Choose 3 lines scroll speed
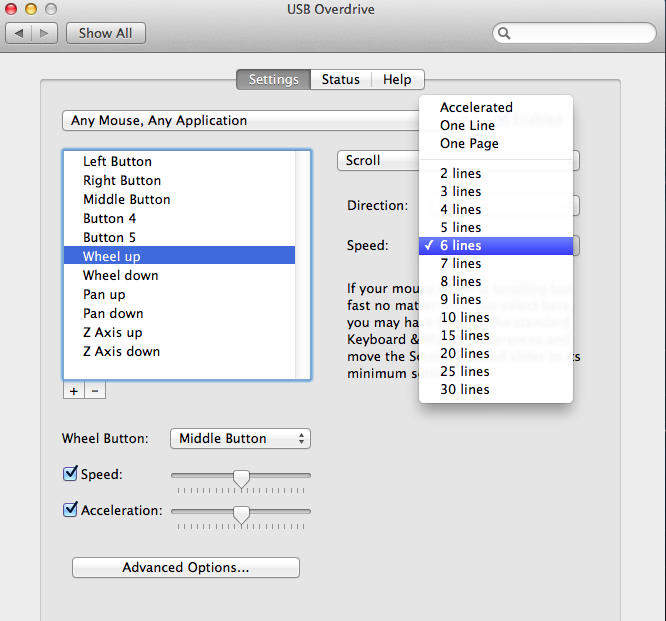 496,192
